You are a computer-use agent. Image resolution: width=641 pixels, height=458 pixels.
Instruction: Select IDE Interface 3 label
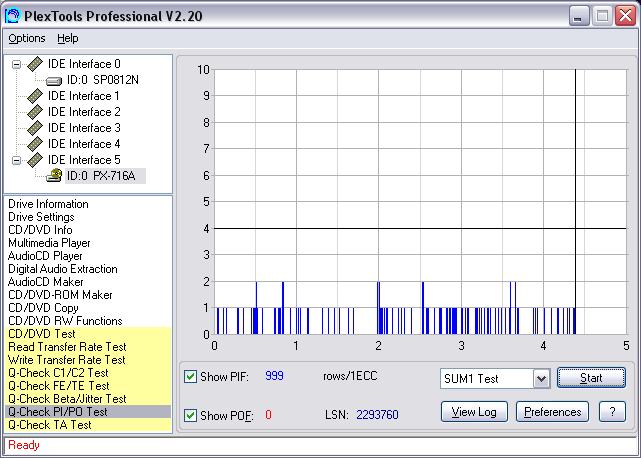click(x=84, y=128)
